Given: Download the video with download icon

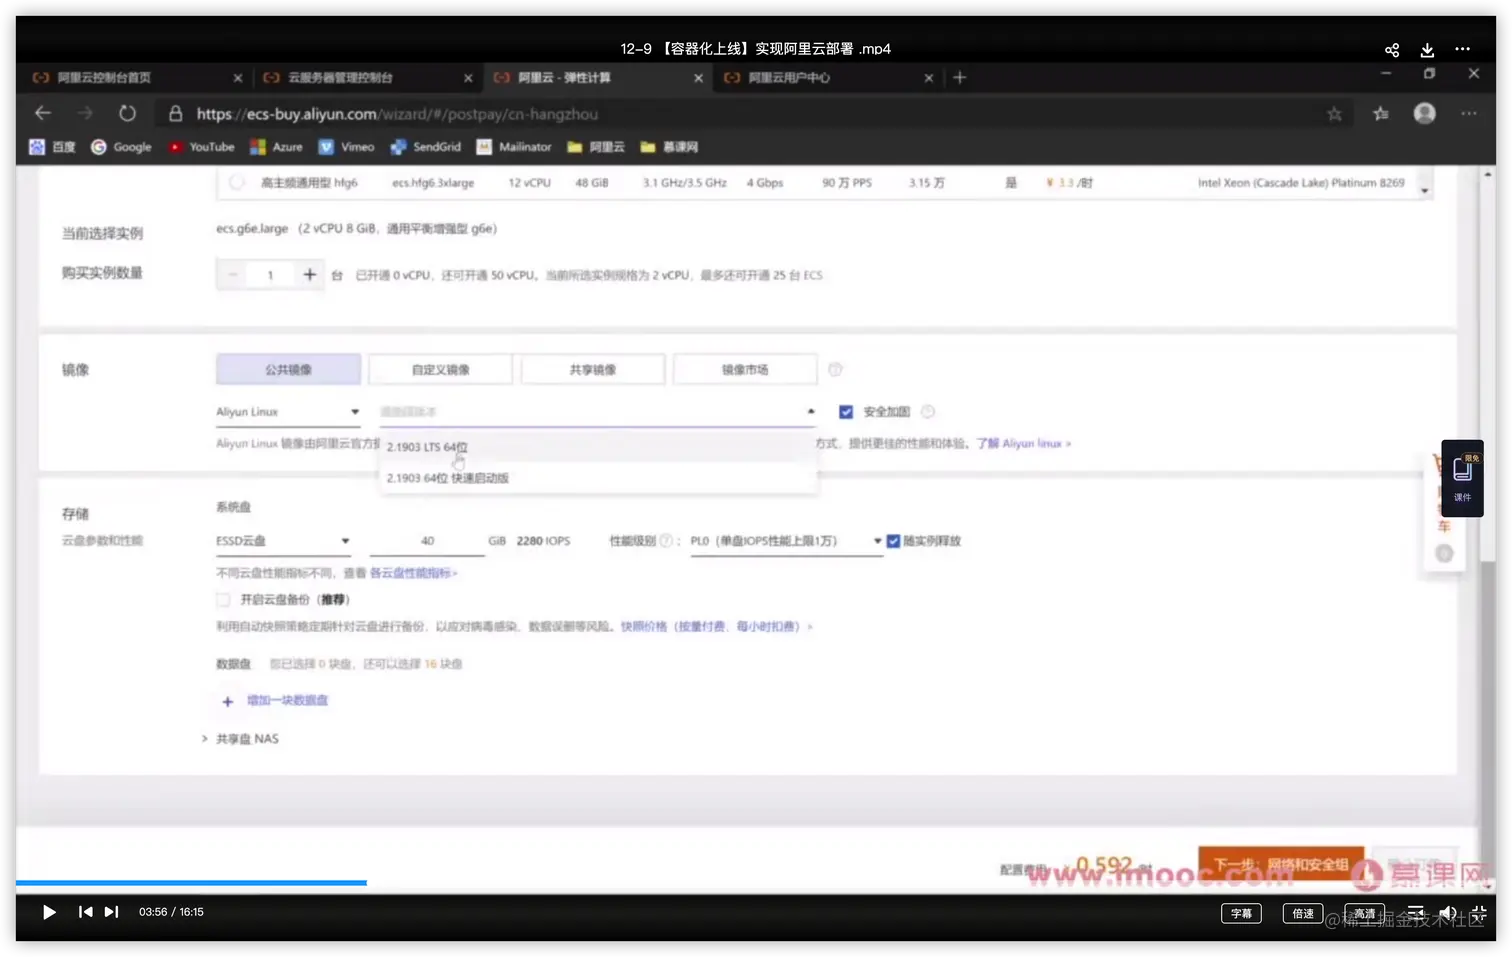Looking at the screenshot, I should click(x=1427, y=49).
